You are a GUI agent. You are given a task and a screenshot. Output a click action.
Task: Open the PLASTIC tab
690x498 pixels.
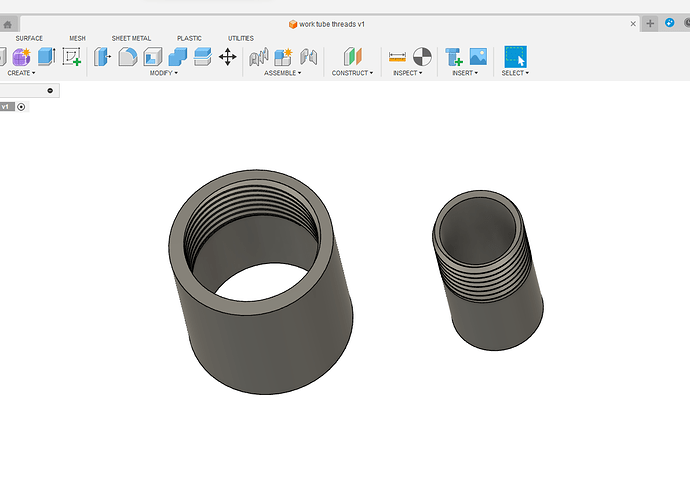point(189,38)
